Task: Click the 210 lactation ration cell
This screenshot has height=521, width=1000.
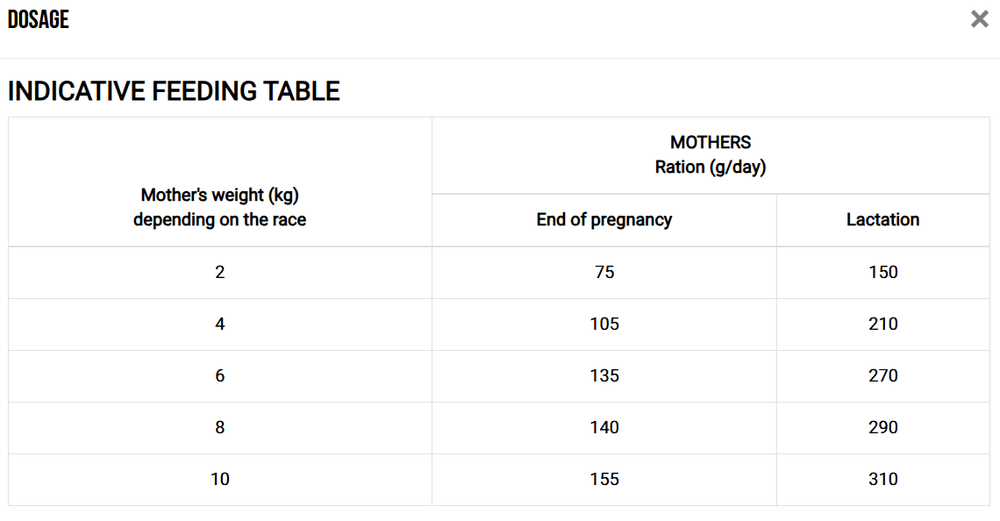Action: (x=883, y=324)
